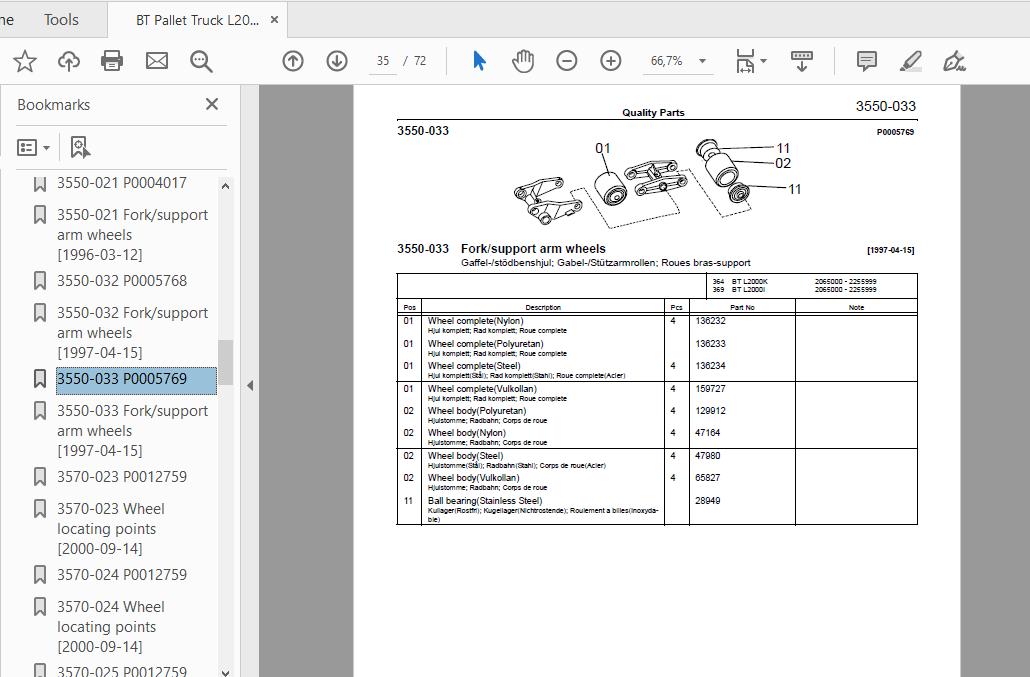Click the envelope email icon
Image resolution: width=1030 pixels, height=677 pixels.
coord(157,61)
